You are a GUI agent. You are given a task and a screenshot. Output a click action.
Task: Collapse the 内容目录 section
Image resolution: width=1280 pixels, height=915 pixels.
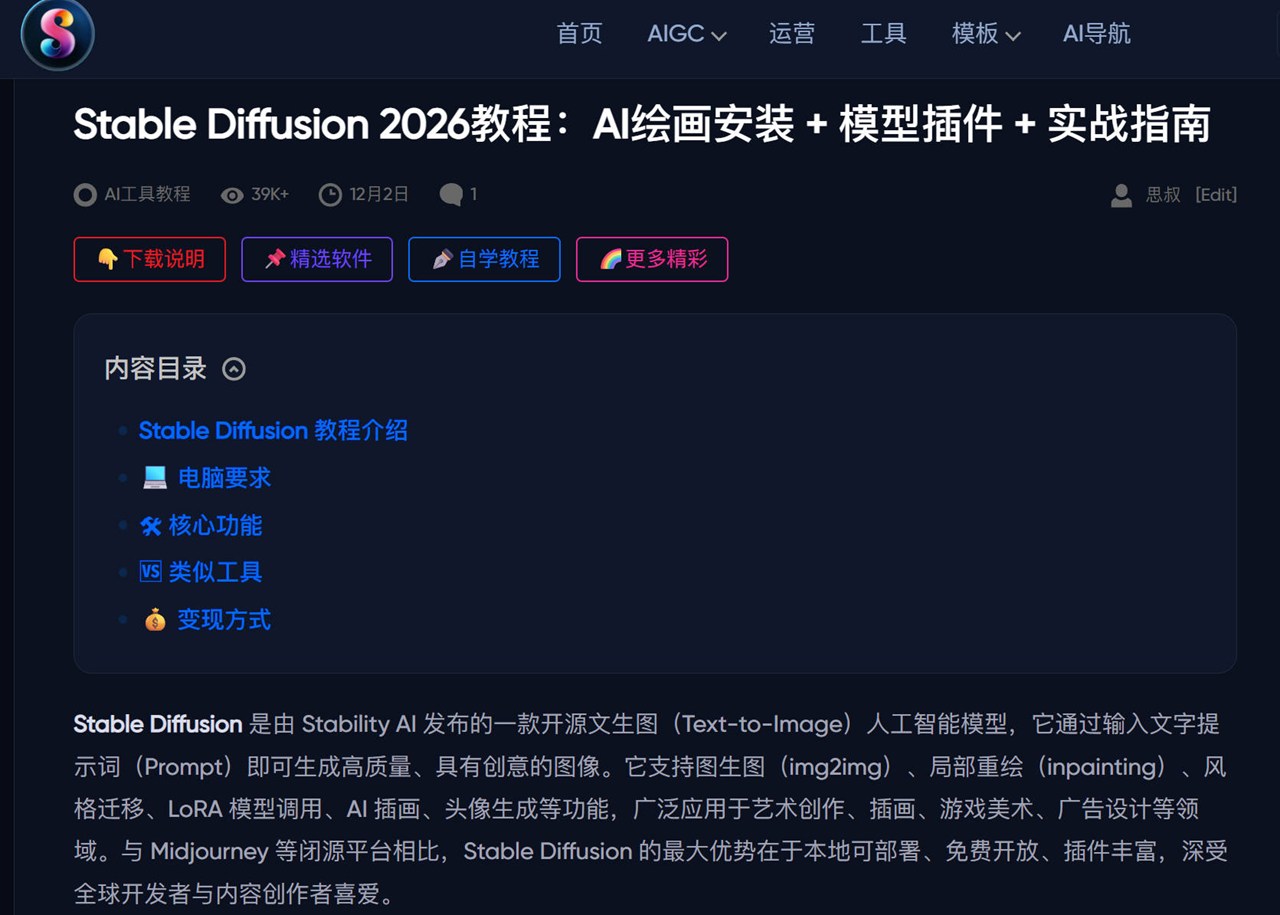point(234,368)
